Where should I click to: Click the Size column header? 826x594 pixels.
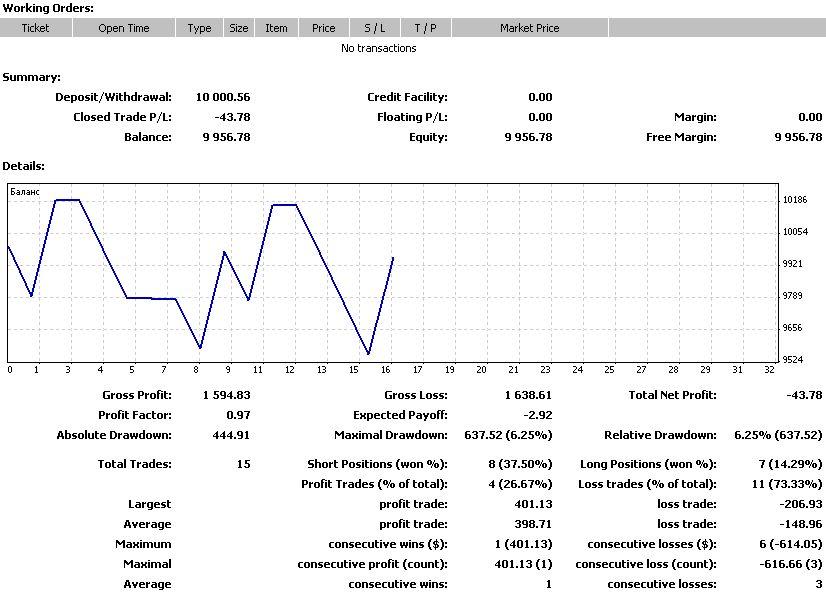(x=239, y=28)
